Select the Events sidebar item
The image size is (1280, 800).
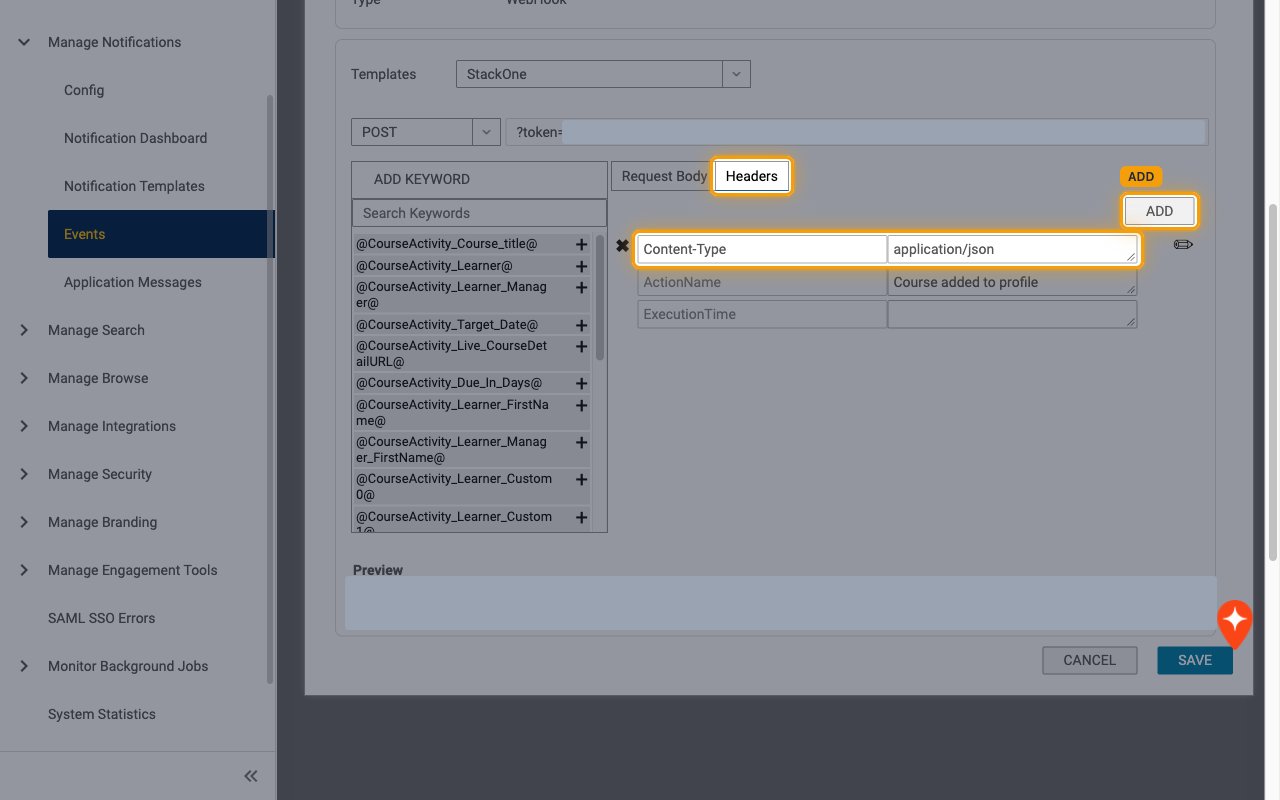pyautogui.click(x=160, y=234)
